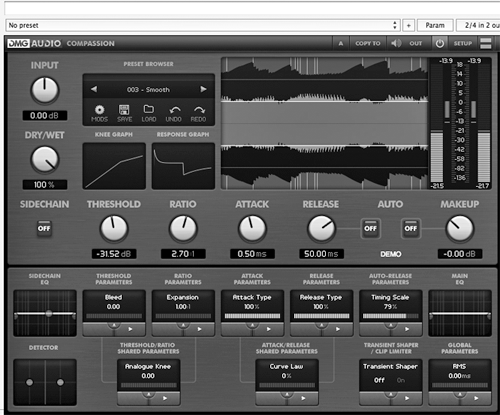Screen dimensions: 500x415
Task: Click the Ratio knob
Action: tap(183, 229)
